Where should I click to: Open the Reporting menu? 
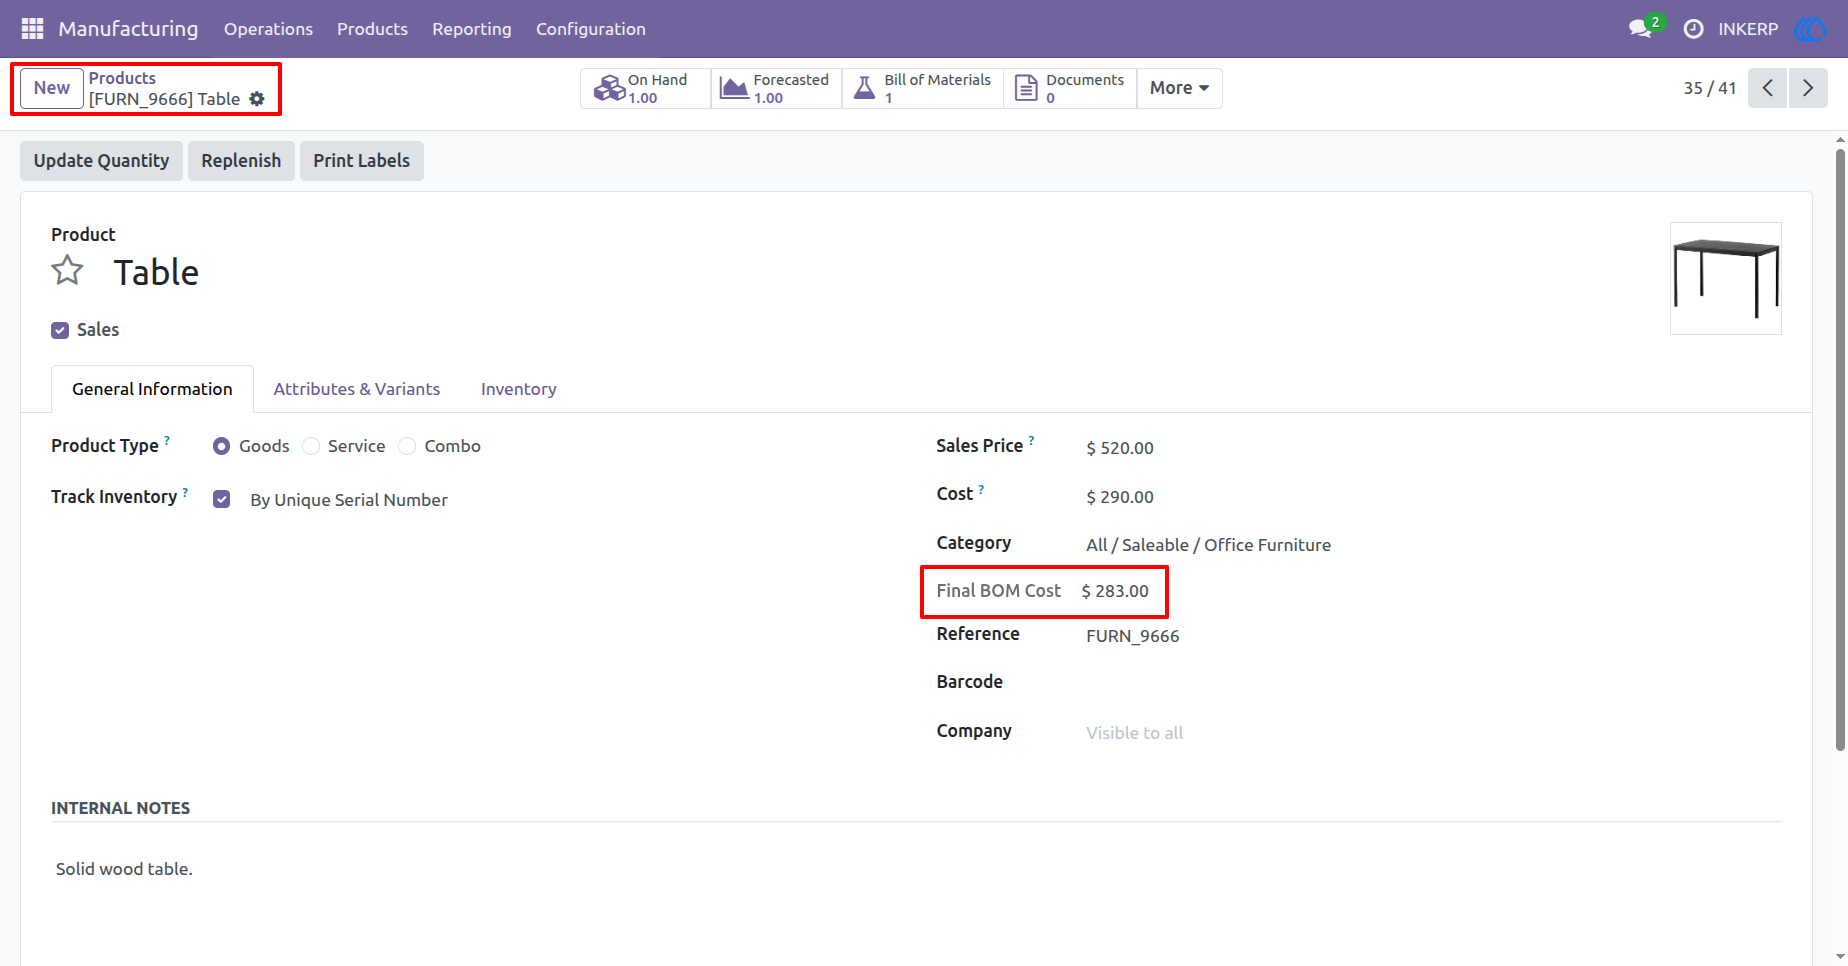point(472,29)
